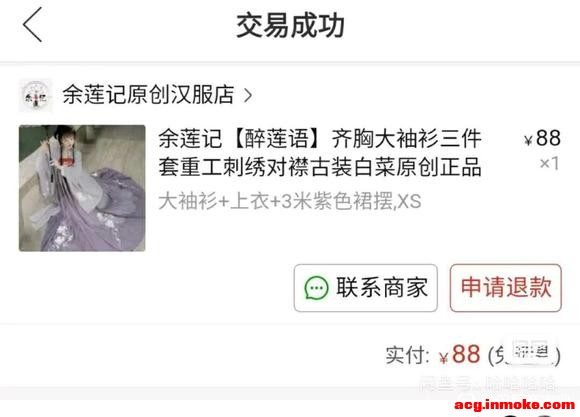Expand shop page via chevron after 汉服店

point(248,95)
